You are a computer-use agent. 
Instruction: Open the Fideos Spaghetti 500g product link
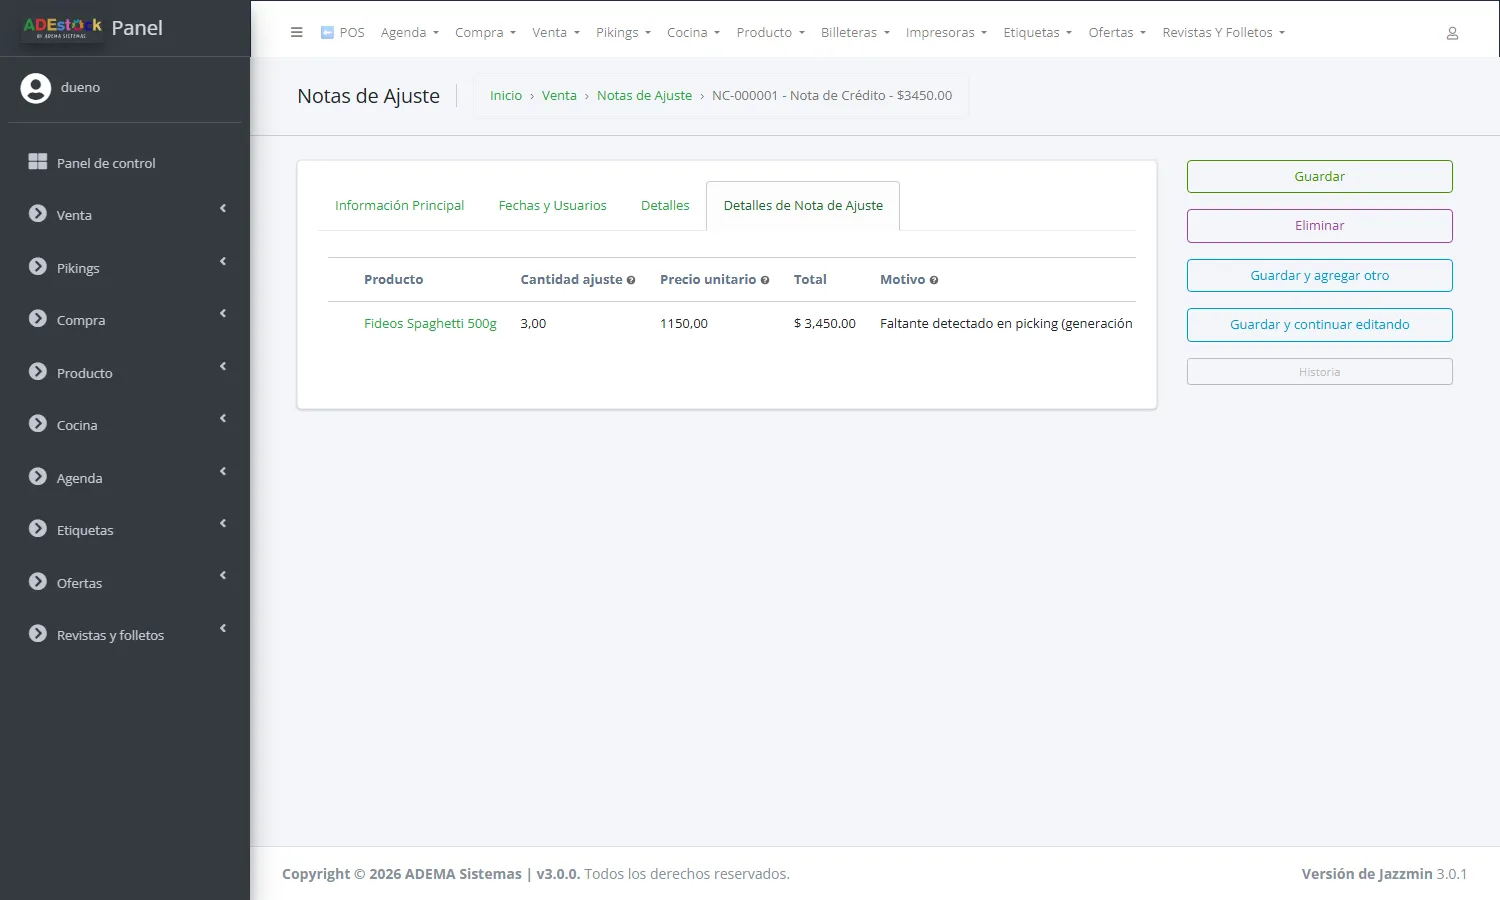[x=430, y=324]
